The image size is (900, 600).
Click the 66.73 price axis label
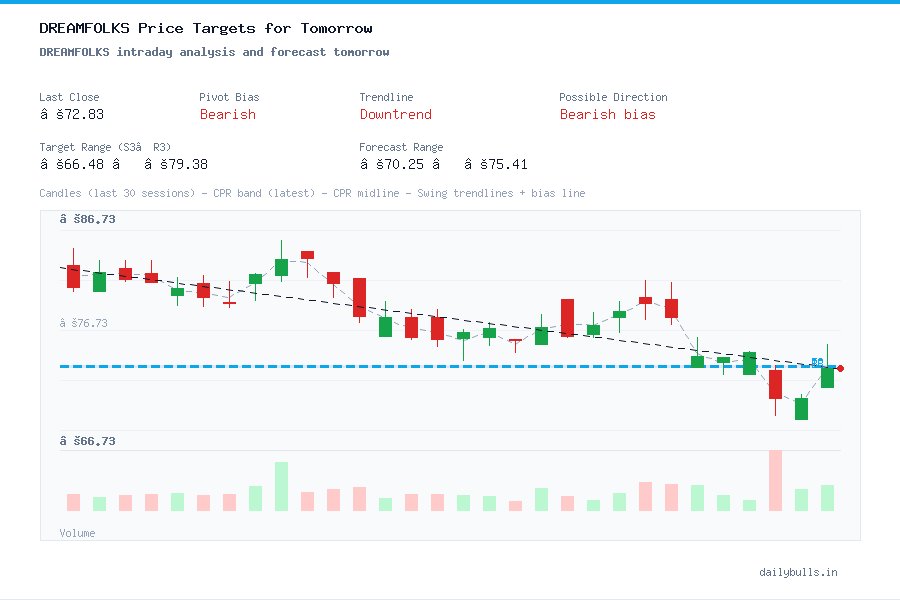(87, 441)
